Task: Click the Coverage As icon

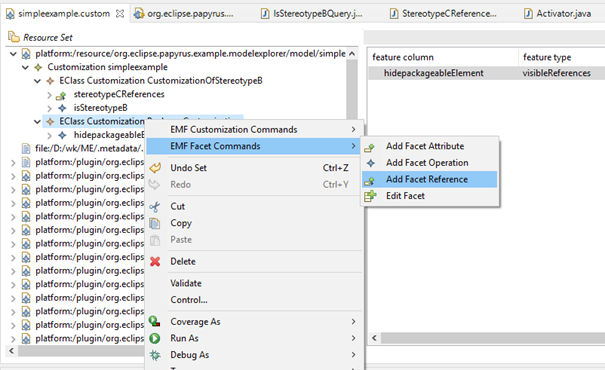Action: [x=155, y=321]
